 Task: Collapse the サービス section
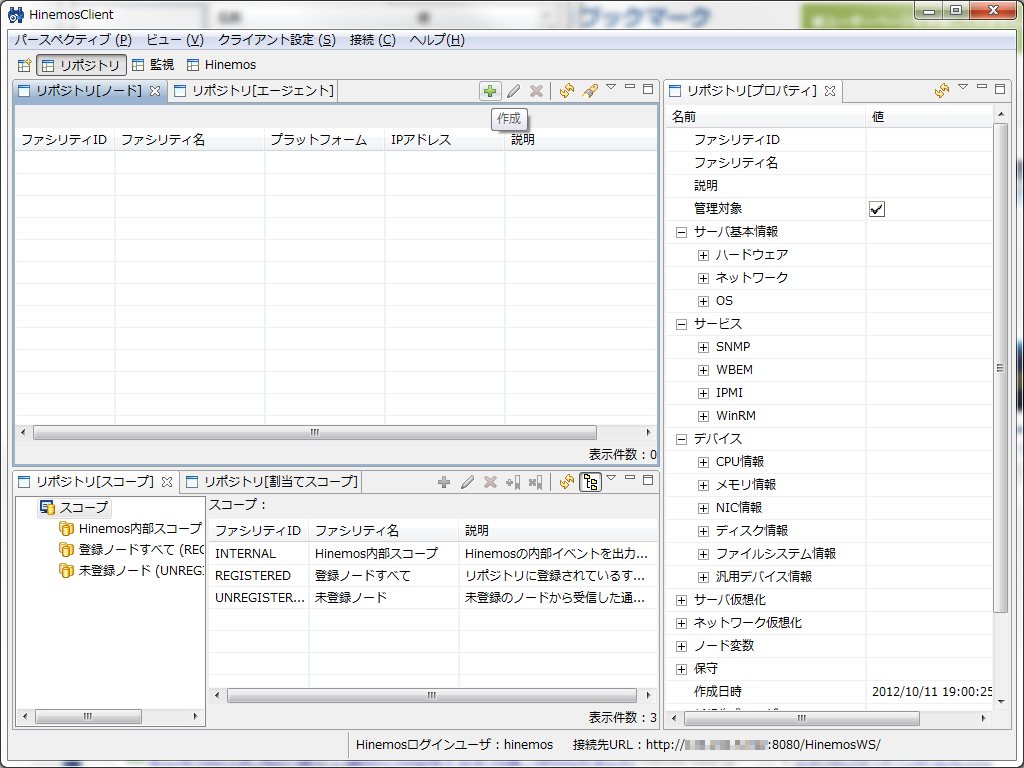coord(682,324)
